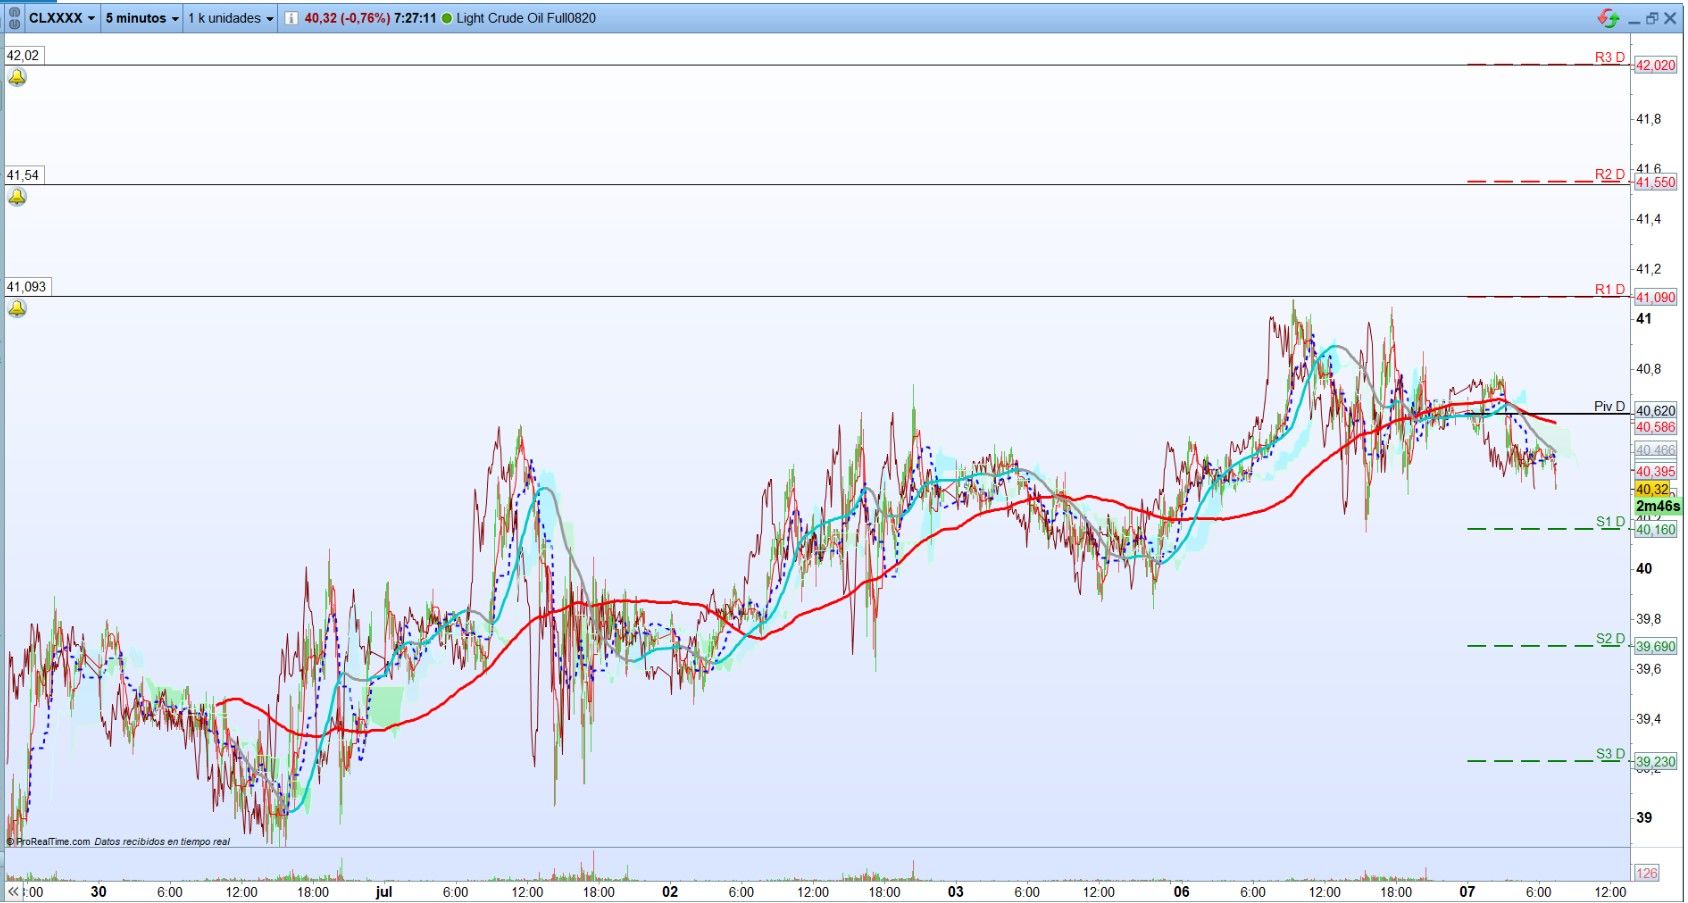Click the green market status dot
Image resolution: width=1688 pixels, height=903 pixels.
pyautogui.click(x=447, y=18)
